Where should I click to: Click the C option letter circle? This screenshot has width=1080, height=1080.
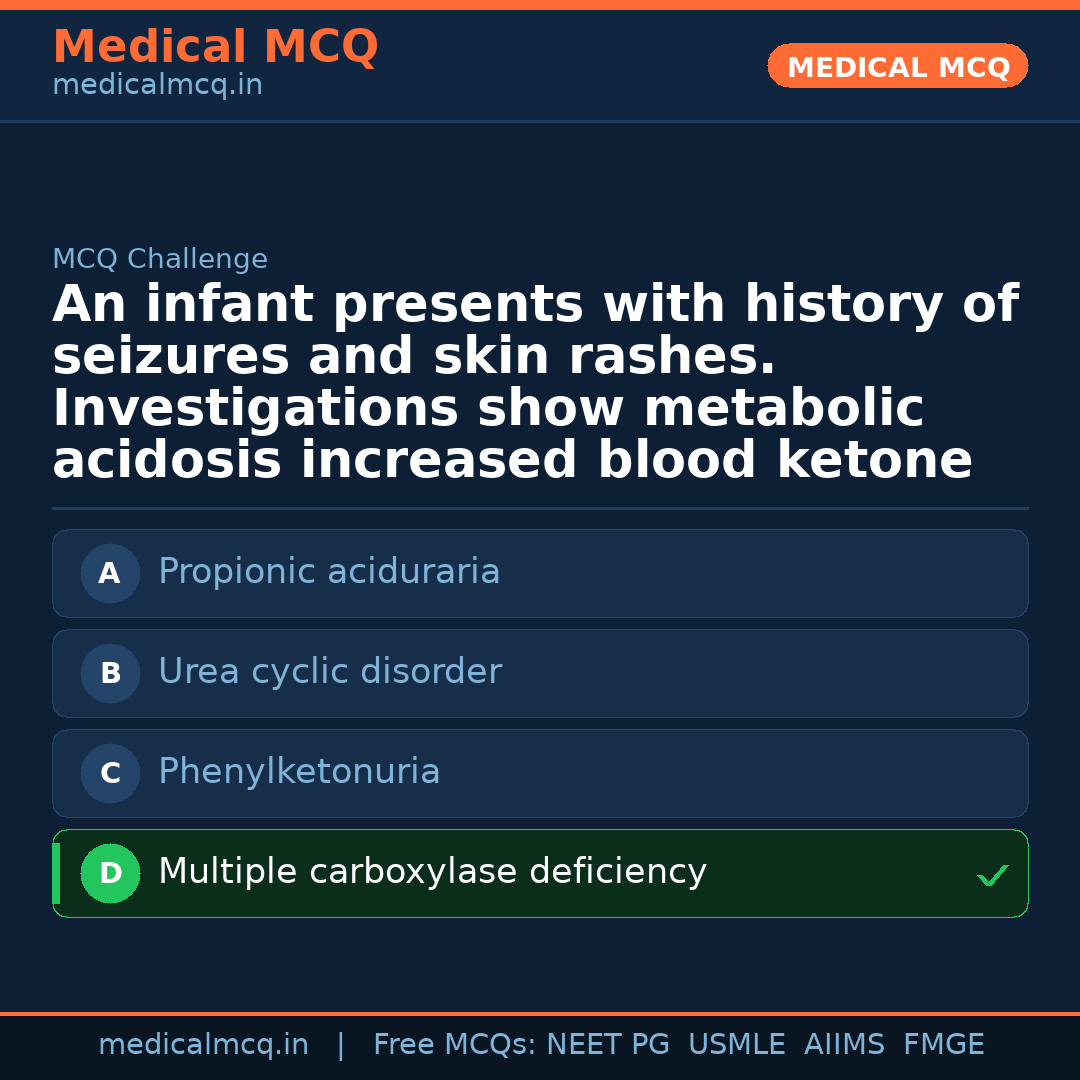pyautogui.click(x=110, y=774)
